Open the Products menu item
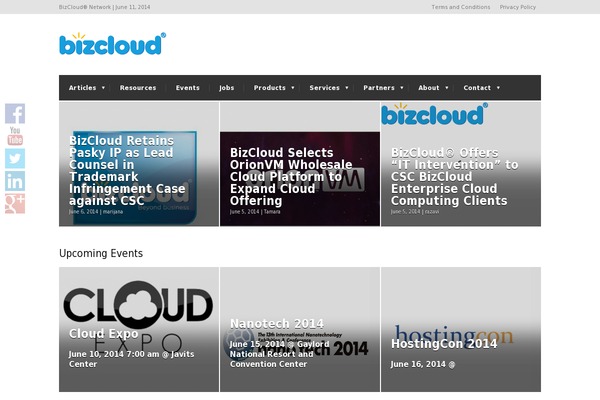The image size is (600, 400). 269,88
